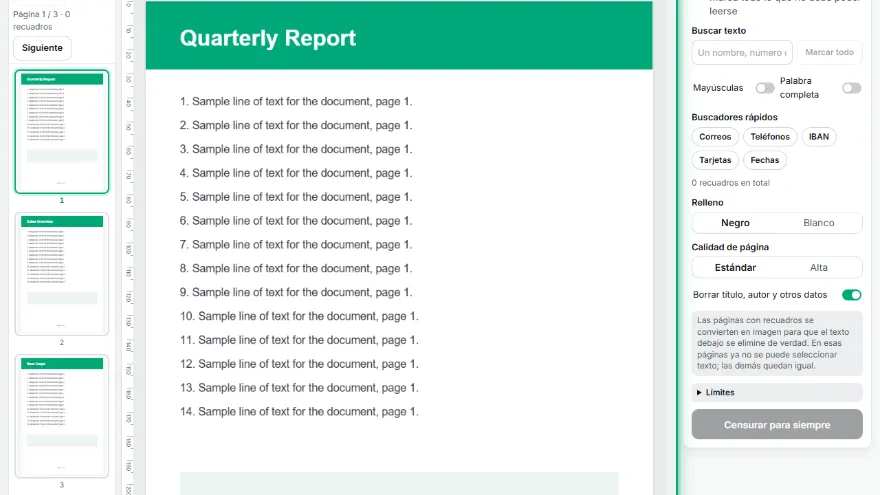The height and width of the screenshot is (495, 880).
Task: Click line 14. Sample line of text
Action: pos(299,411)
